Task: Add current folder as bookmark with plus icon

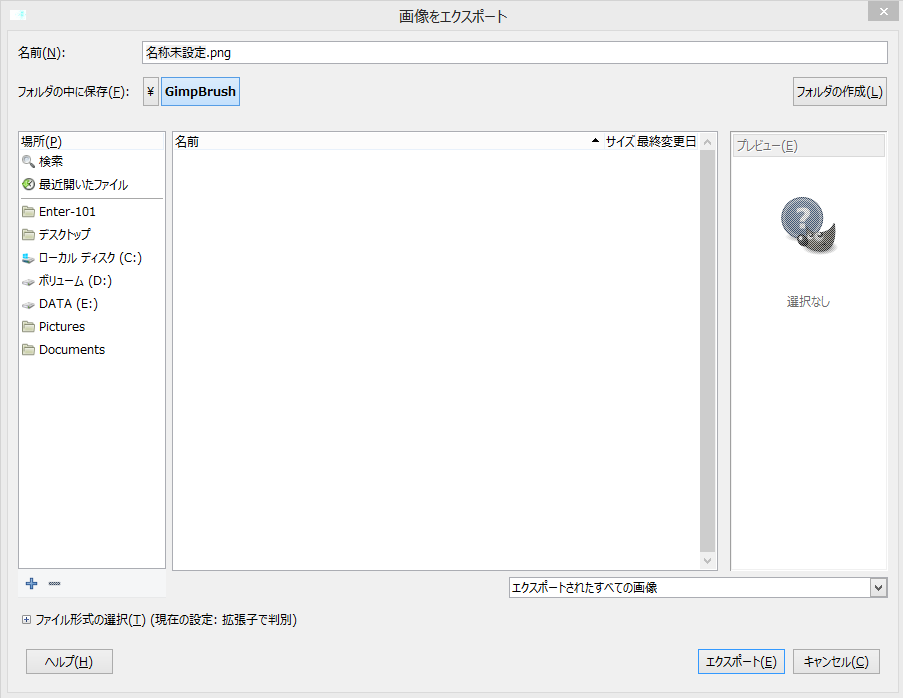Action: (30, 583)
